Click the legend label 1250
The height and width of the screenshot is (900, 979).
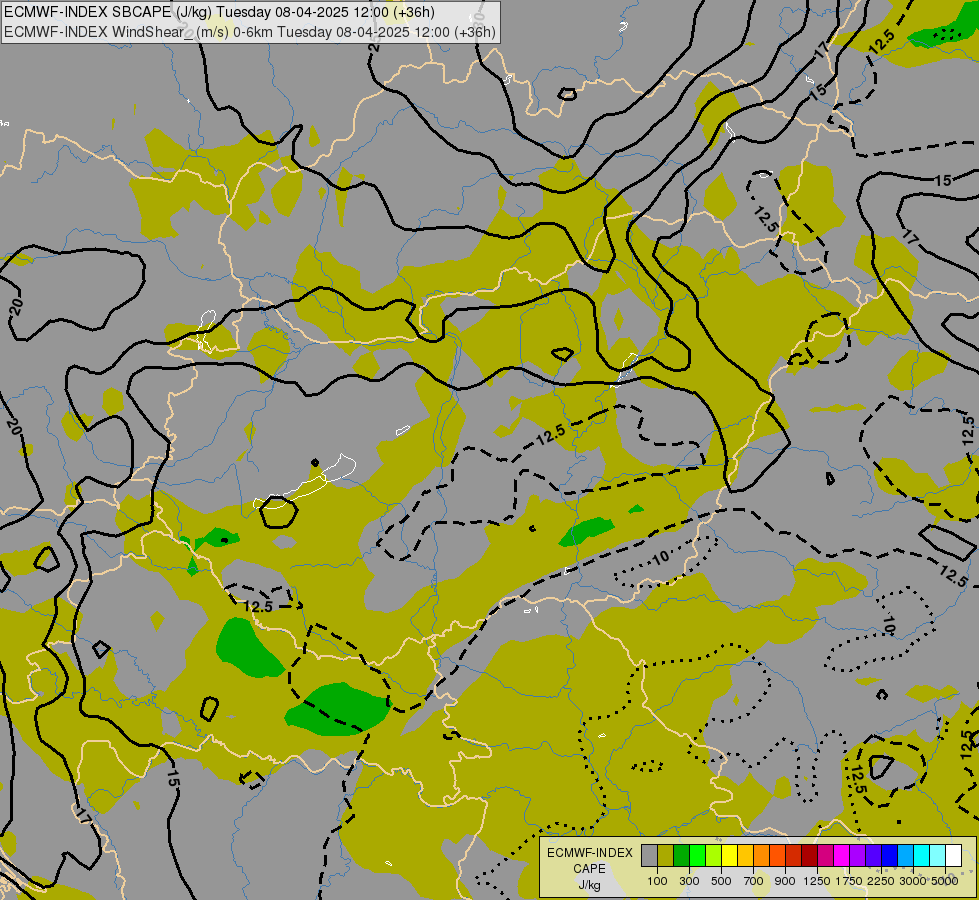click(x=817, y=881)
